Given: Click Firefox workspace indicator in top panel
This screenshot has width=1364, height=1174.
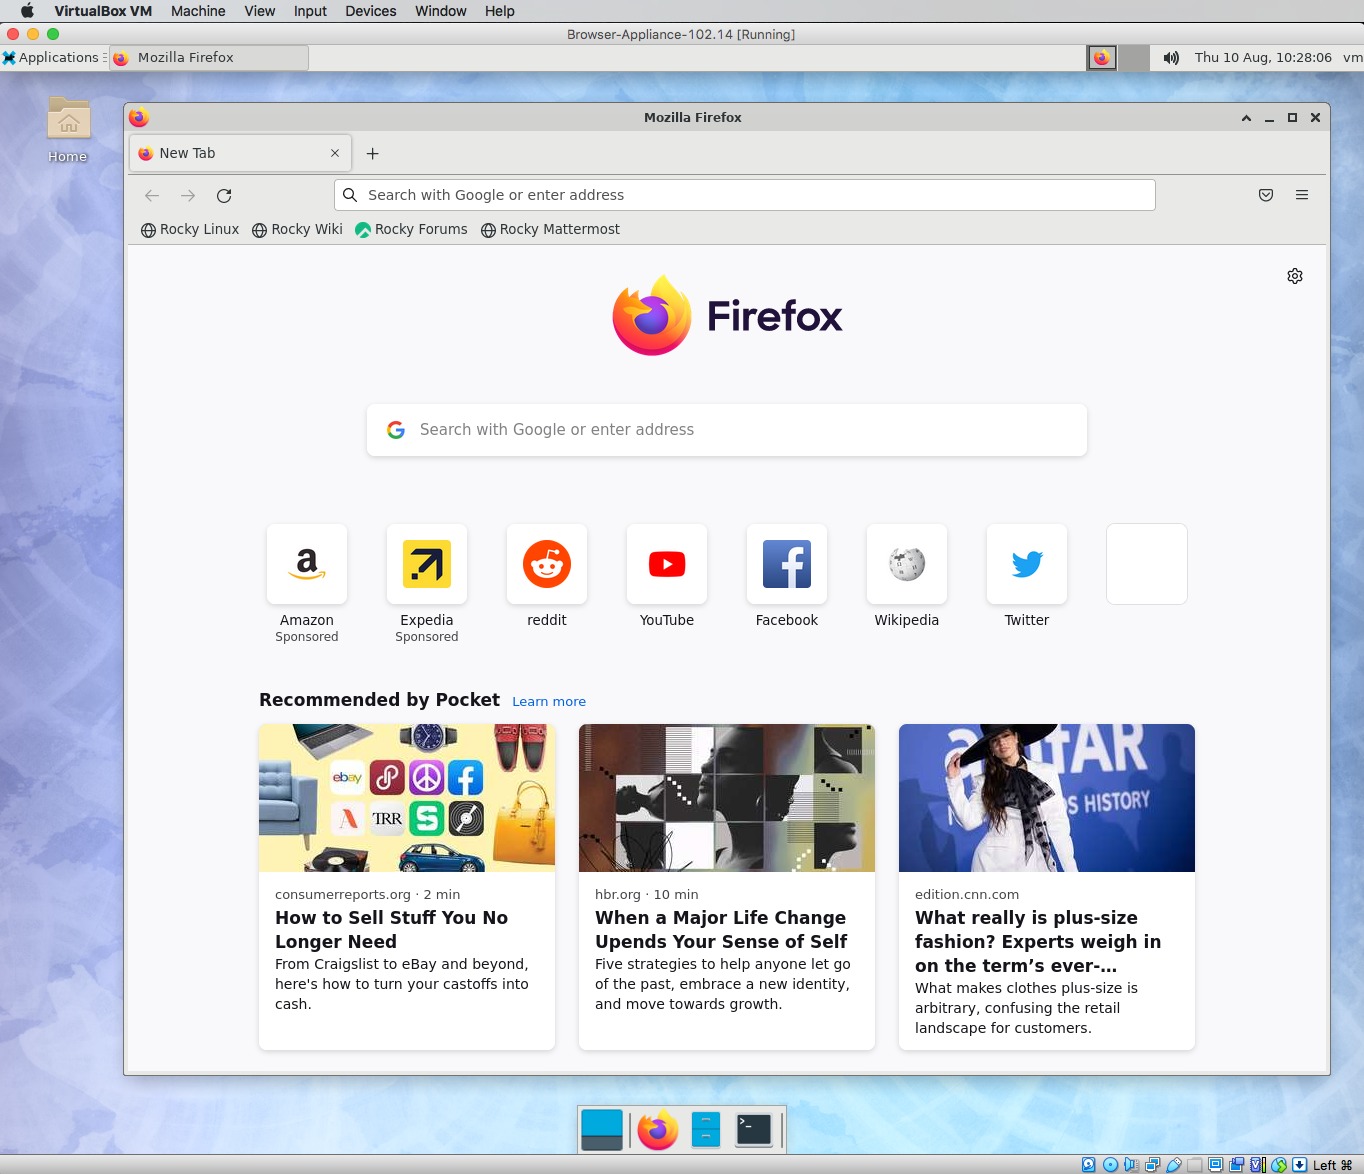Looking at the screenshot, I should tap(1102, 58).
